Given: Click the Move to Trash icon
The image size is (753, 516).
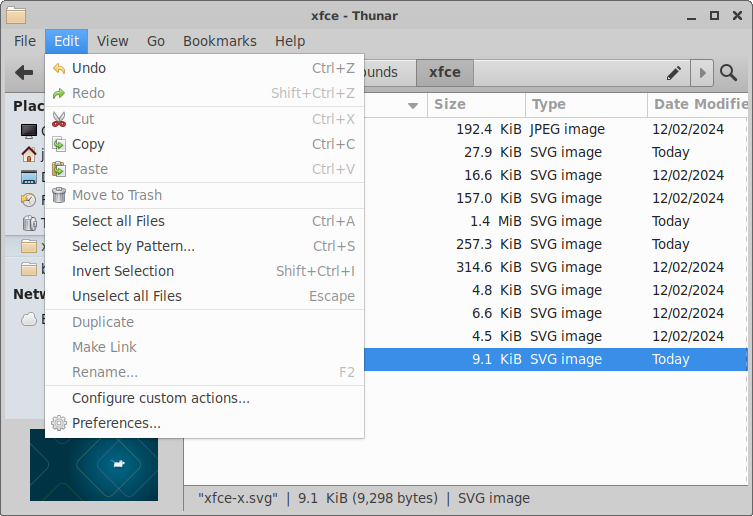Looking at the screenshot, I should [x=59, y=195].
